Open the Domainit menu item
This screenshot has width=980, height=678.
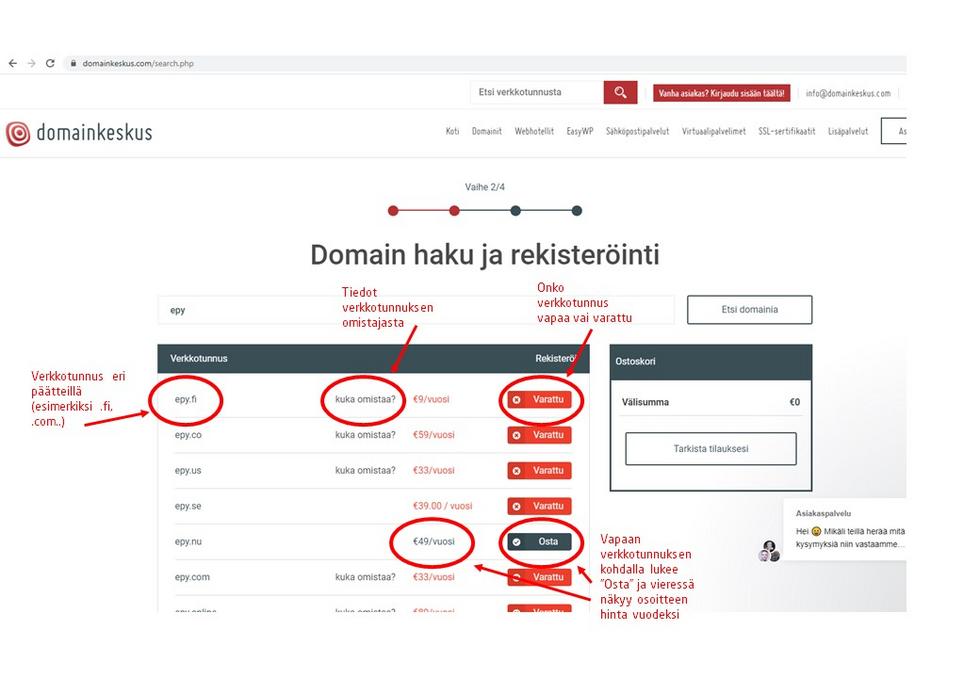[487, 132]
